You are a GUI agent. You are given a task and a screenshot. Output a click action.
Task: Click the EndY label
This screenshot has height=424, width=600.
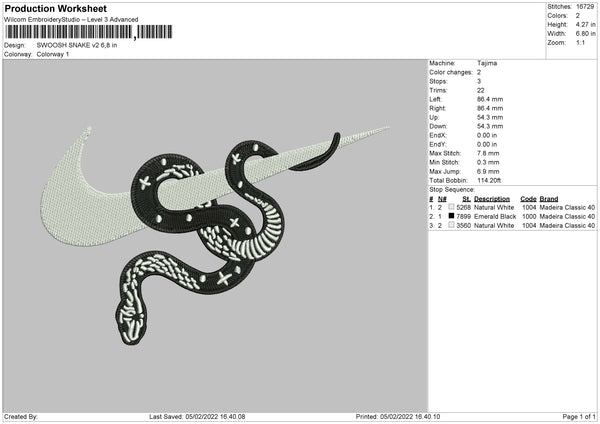click(438, 144)
